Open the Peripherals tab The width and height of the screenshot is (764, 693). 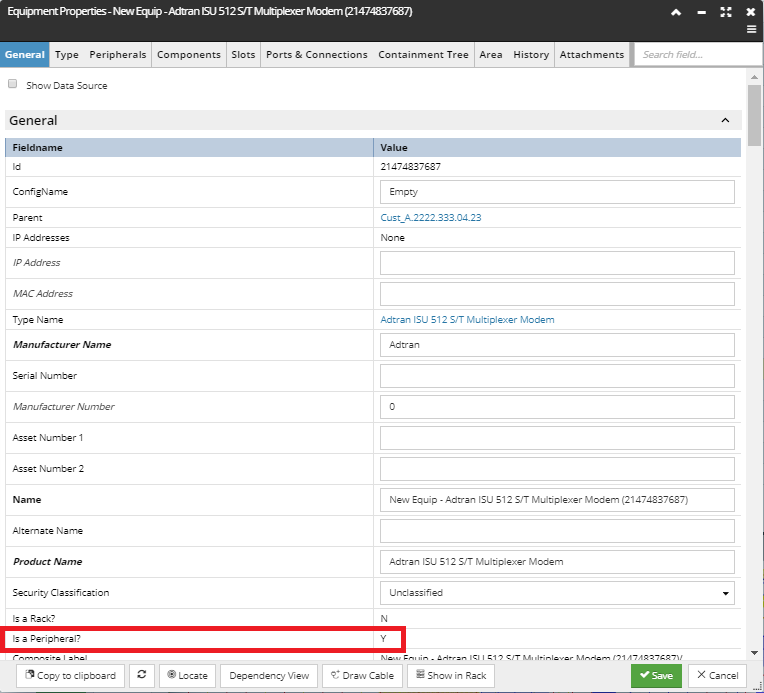[117, 55]
